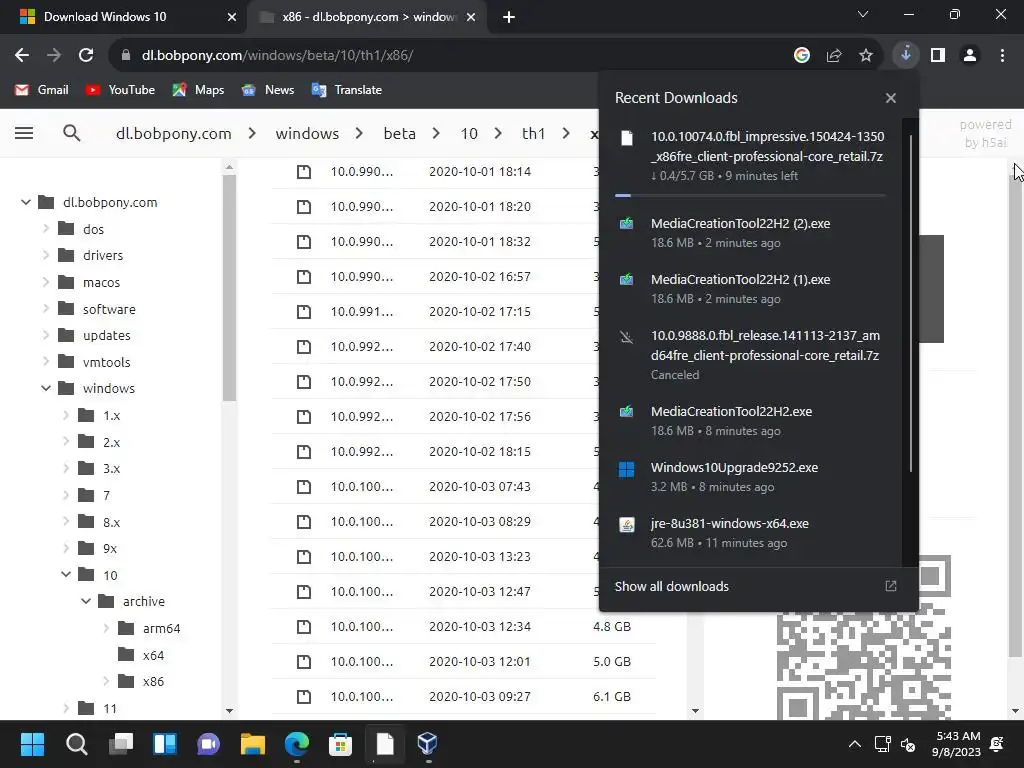Open the Windows Start menu
Screen dimensions: 1024x768
point(32,744)
